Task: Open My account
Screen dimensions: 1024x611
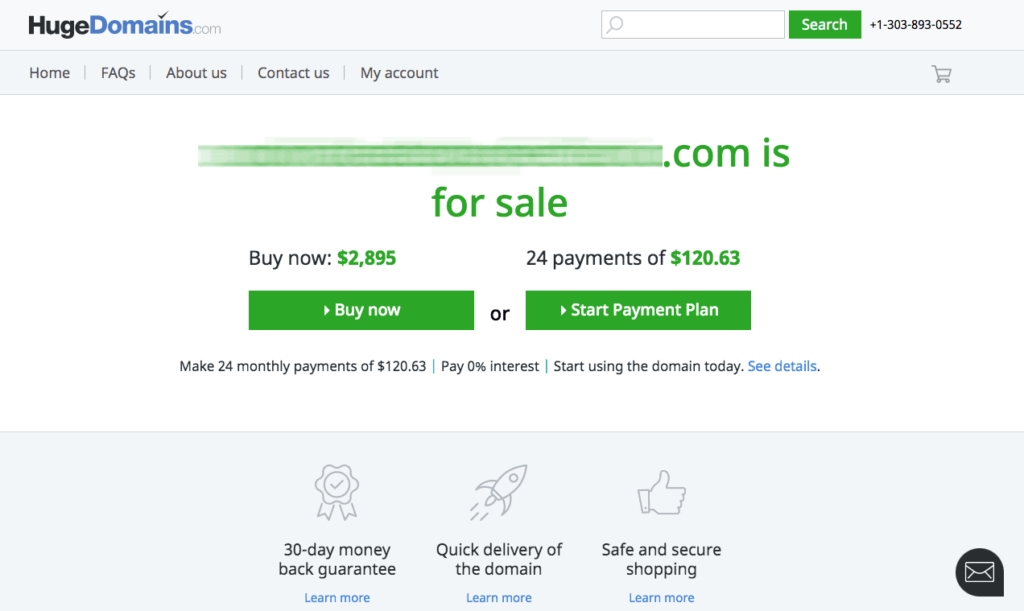Action: [399, 73]
